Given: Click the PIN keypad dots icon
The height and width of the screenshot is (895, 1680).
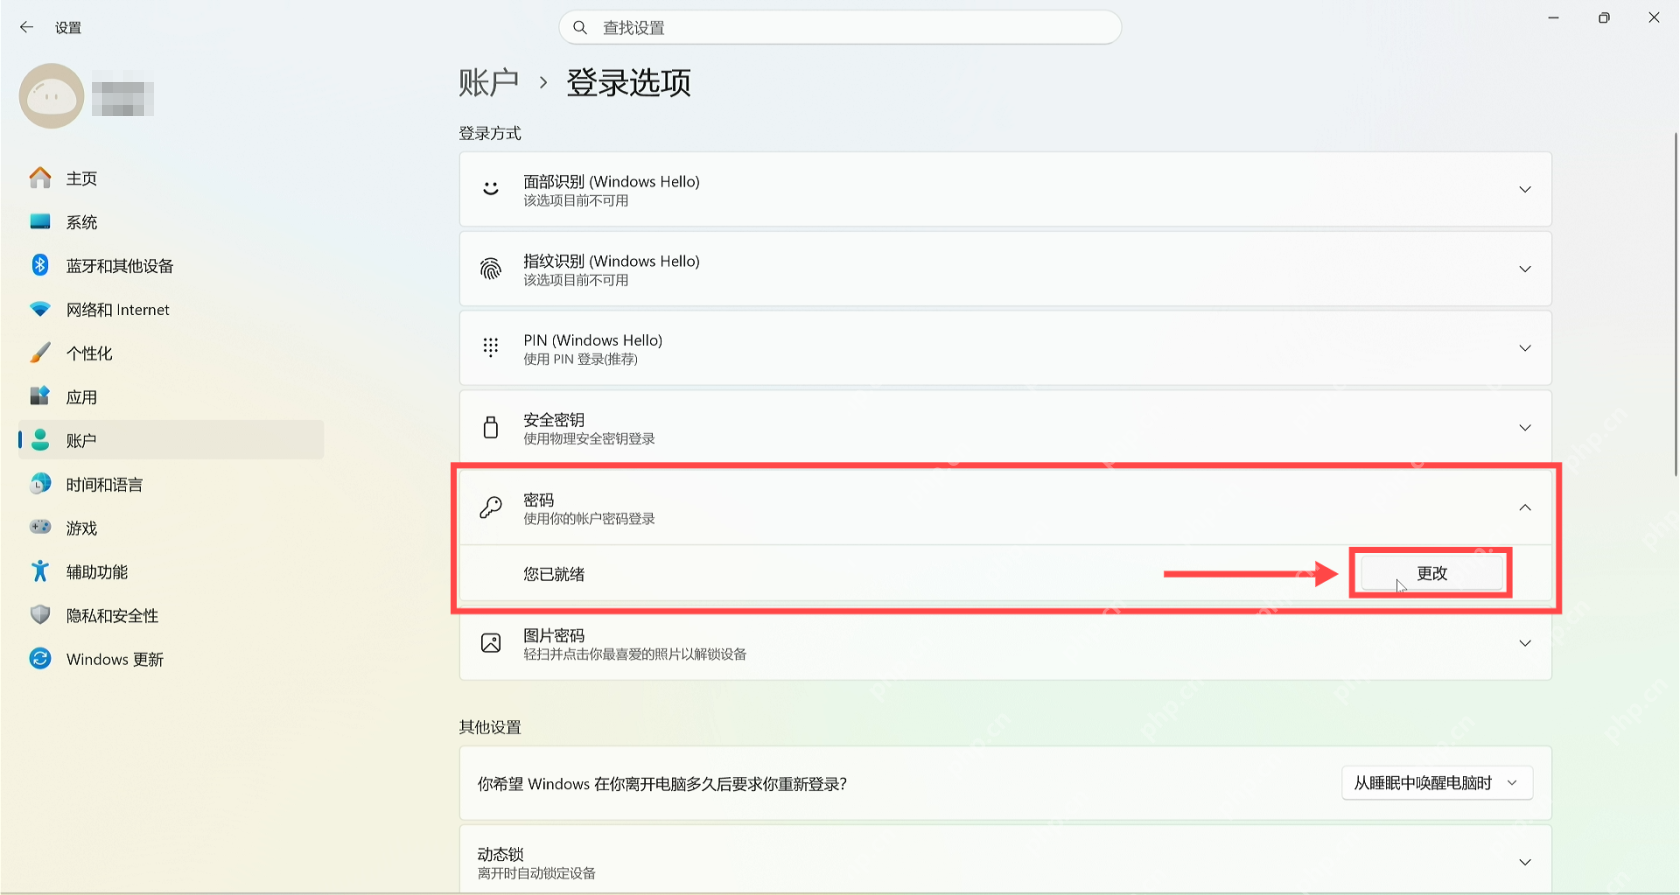Looking at the screenshot, I should (491, 348).
